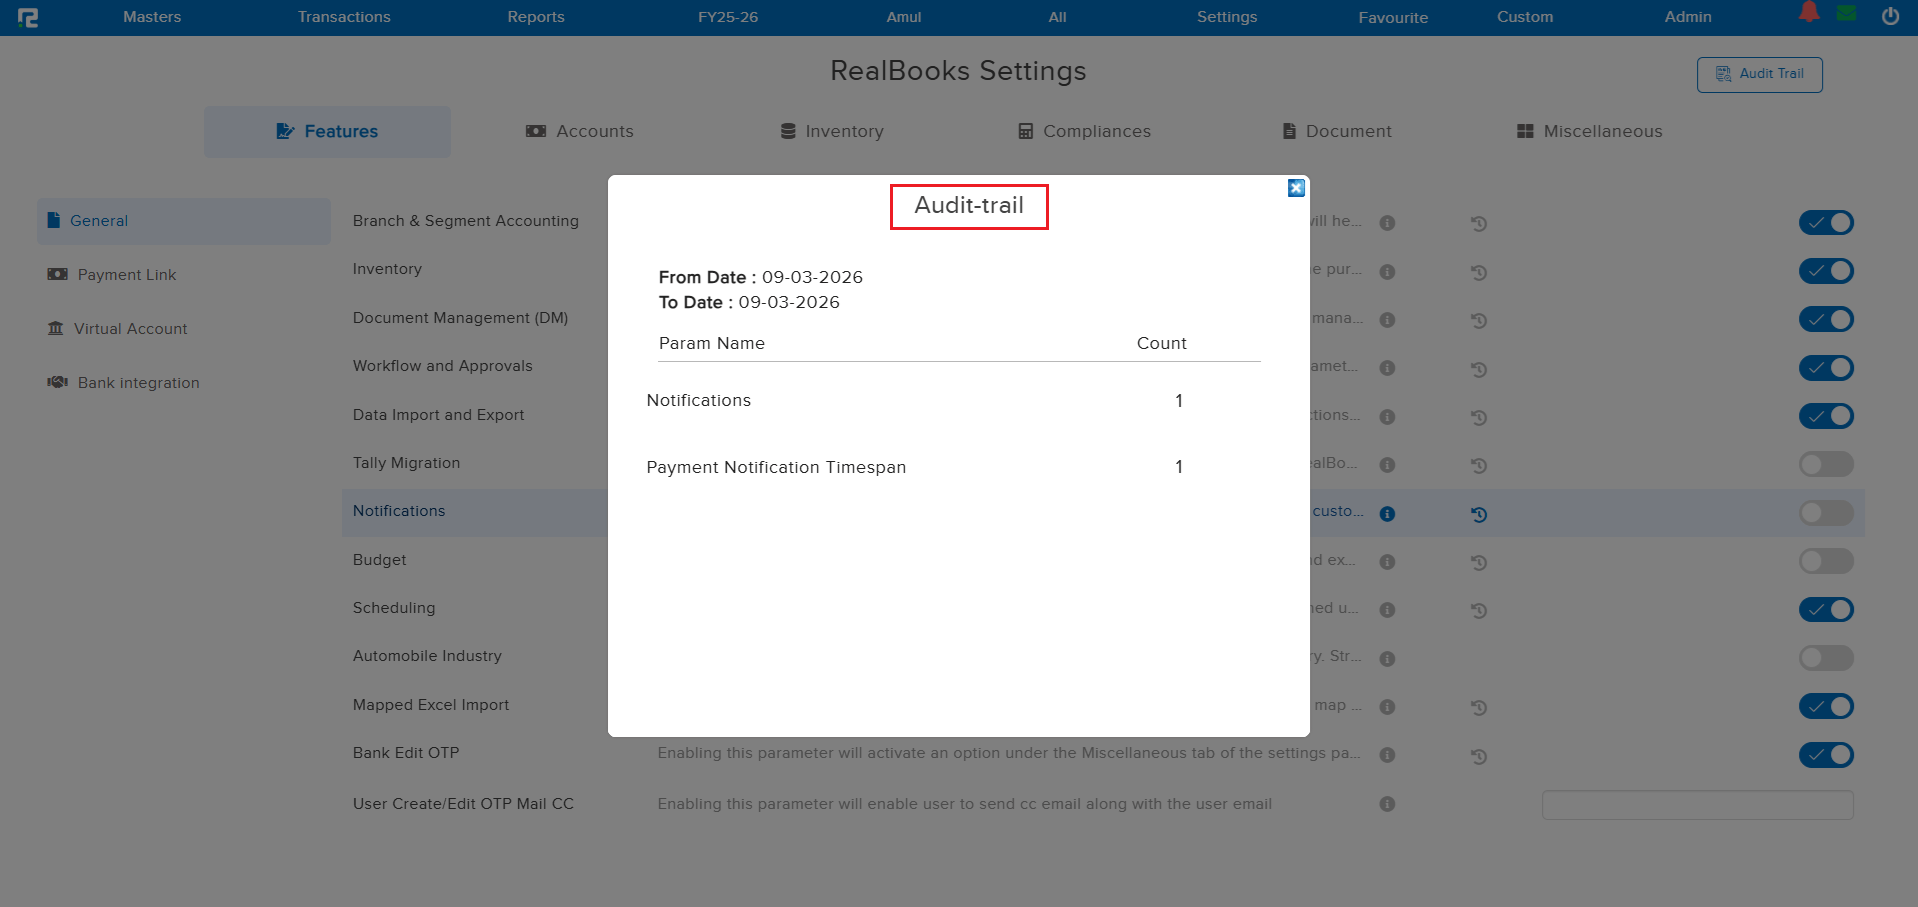Disable the Bank Edit OTP toggle

(x=1825, y=755)
